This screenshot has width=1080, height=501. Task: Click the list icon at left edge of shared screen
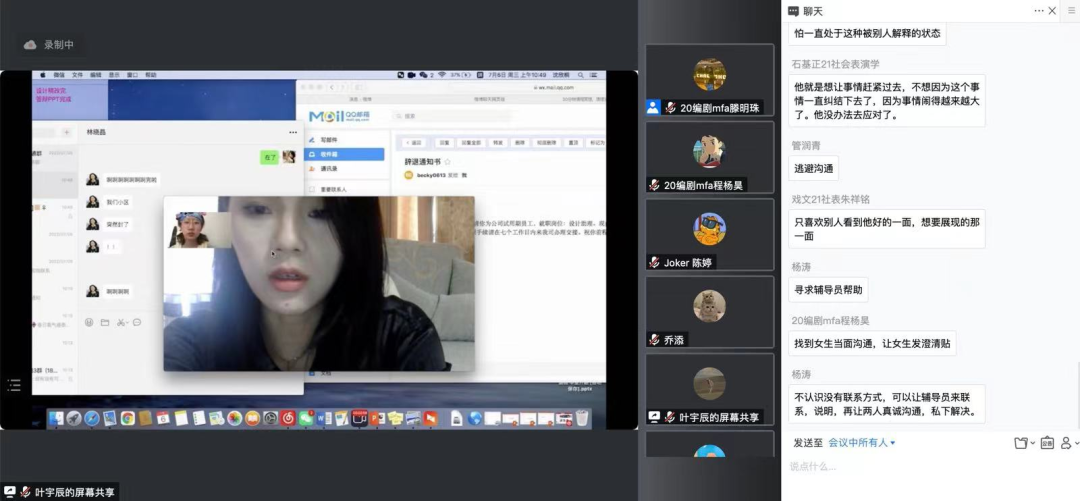(x=14, y=385)
